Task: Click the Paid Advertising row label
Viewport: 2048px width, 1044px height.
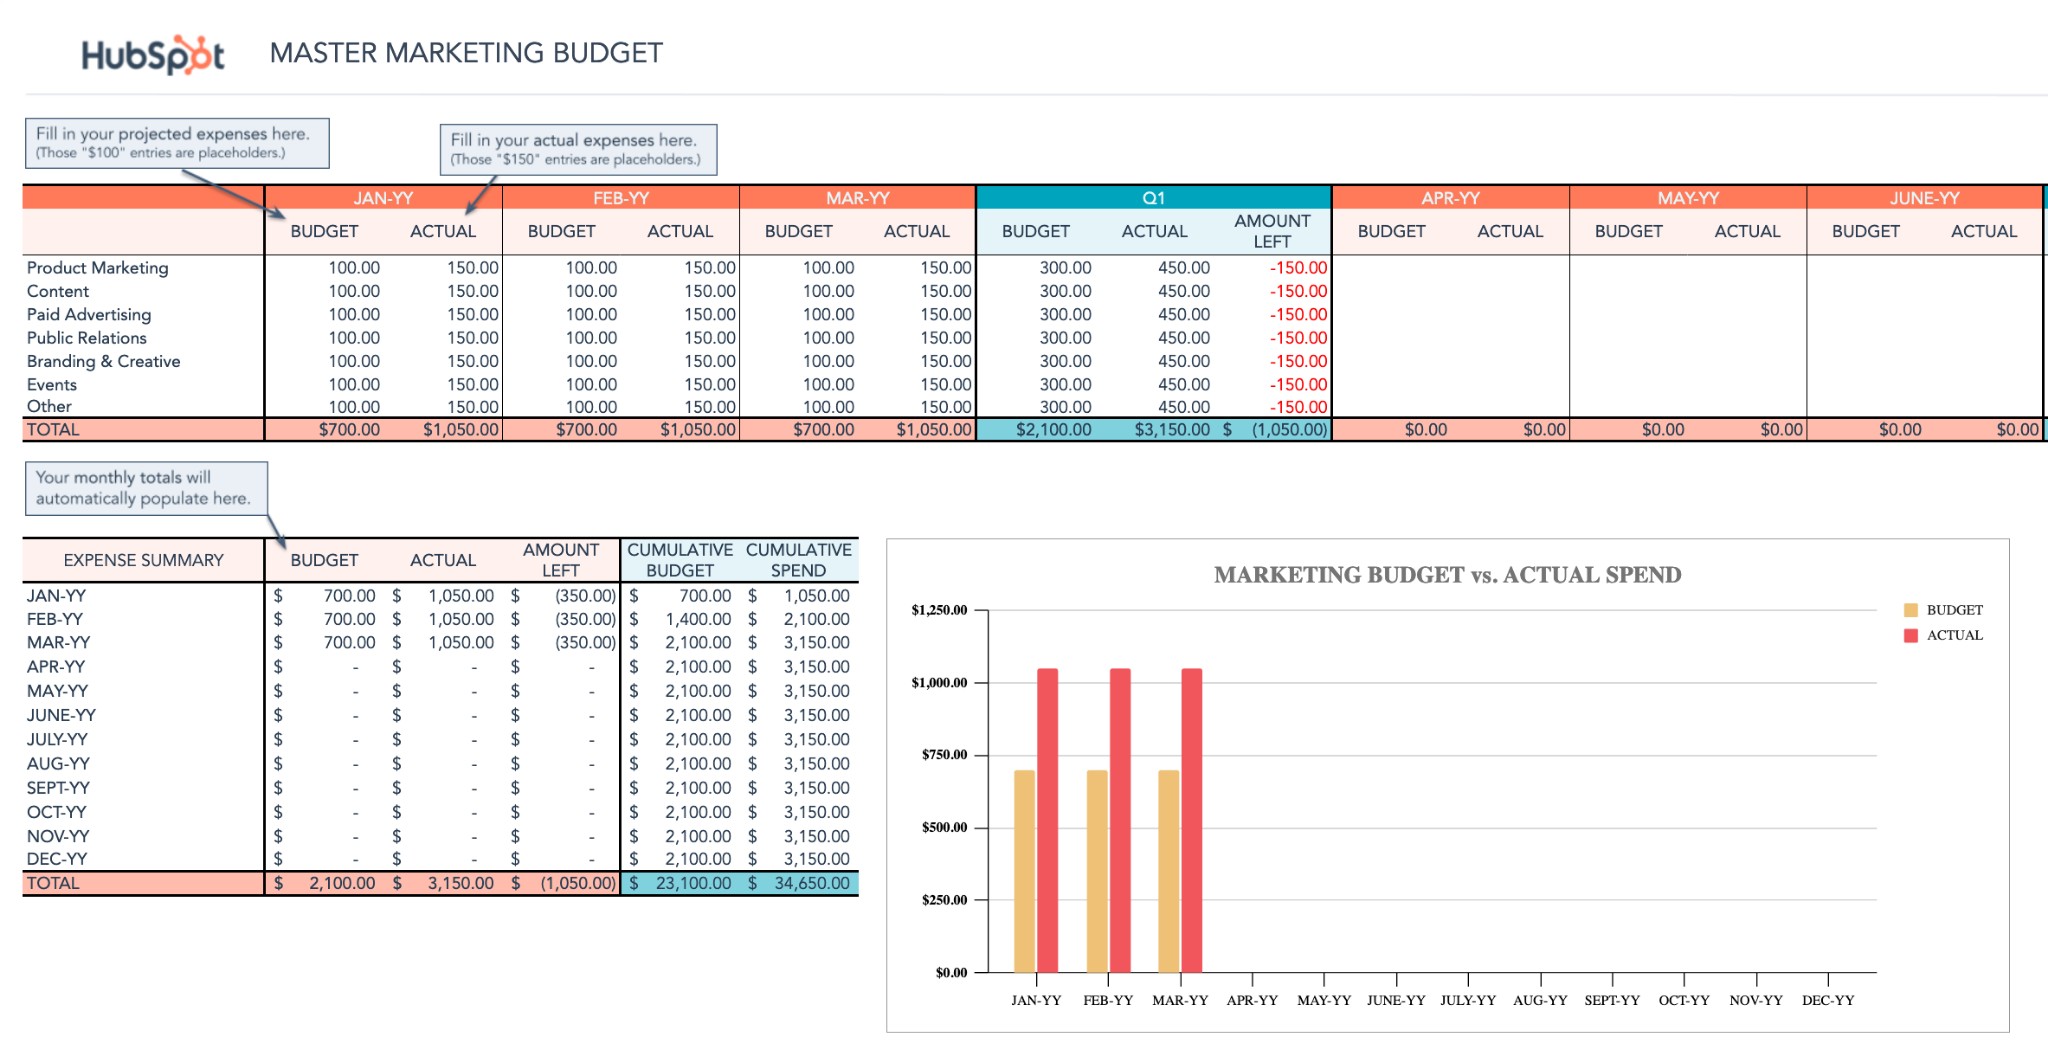Action: pyautogui.click(x=89, y=314)
